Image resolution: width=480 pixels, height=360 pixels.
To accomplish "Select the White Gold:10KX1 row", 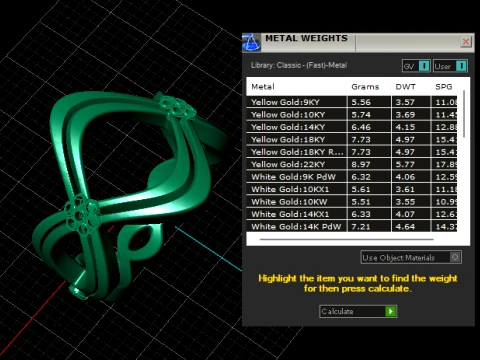I will point(352,189).
